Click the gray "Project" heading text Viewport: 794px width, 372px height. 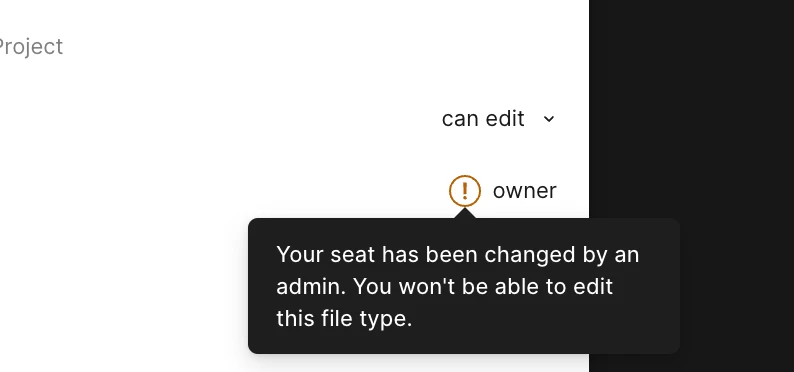pyautogui.click(x=30, y=47)
